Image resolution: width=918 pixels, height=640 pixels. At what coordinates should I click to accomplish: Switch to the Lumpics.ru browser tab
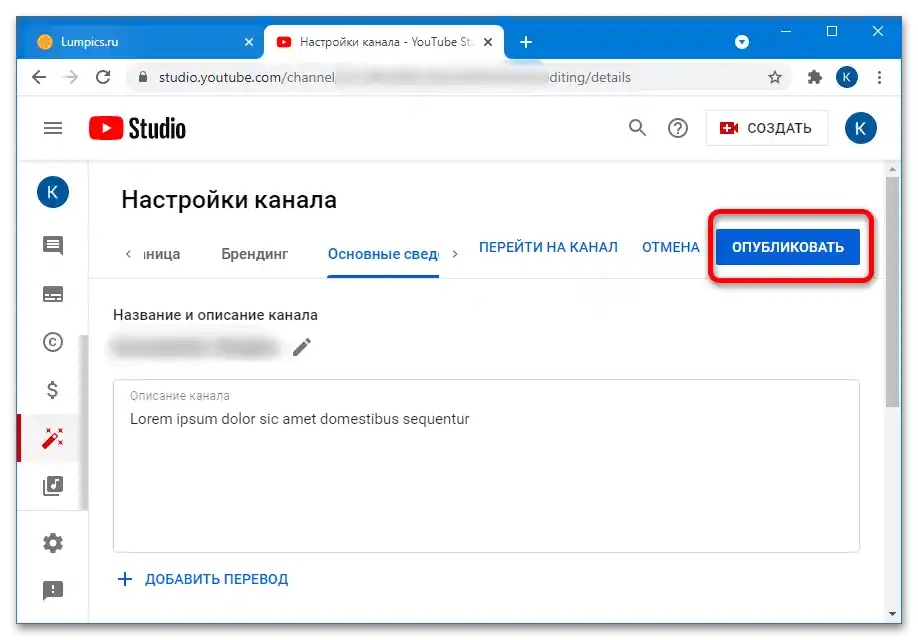click(x=140, y=42)
